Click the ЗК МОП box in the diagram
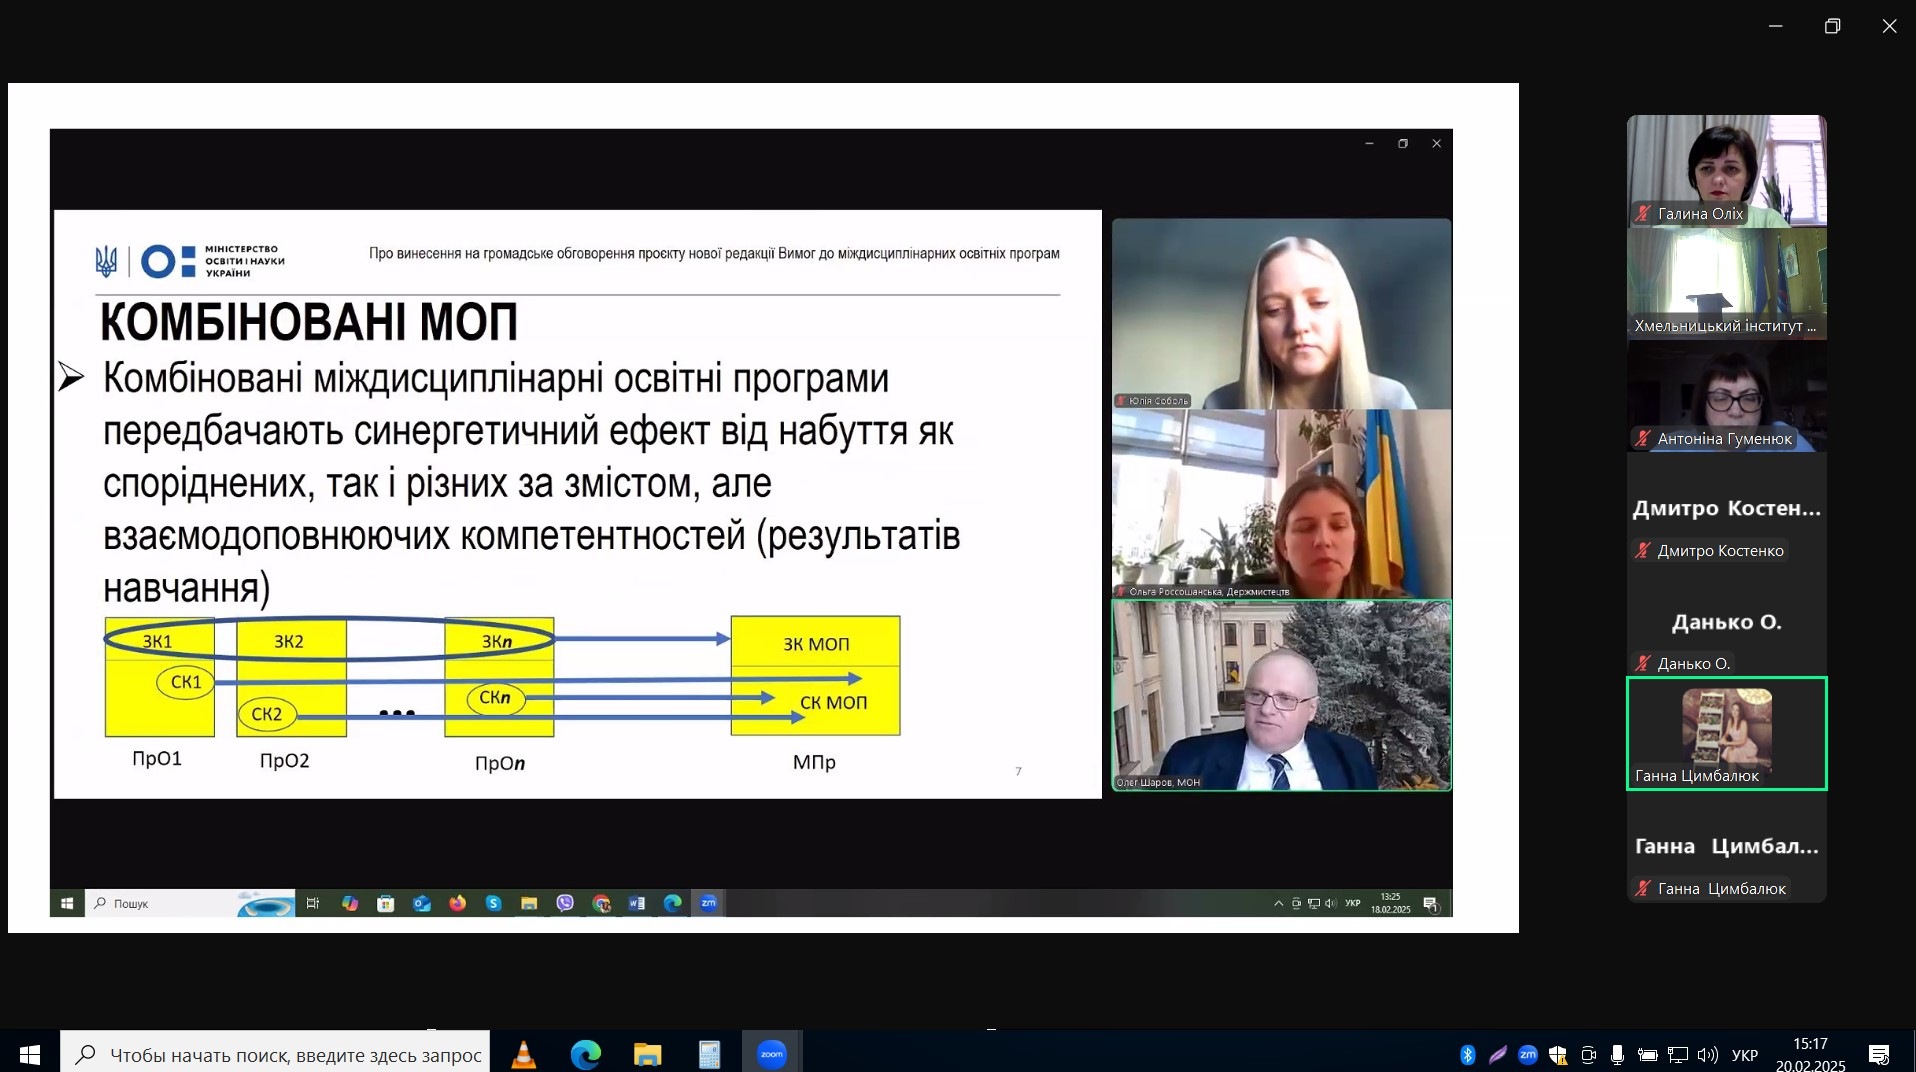The width and height of the screenshot is (1916, 1072). click(815, 643)
